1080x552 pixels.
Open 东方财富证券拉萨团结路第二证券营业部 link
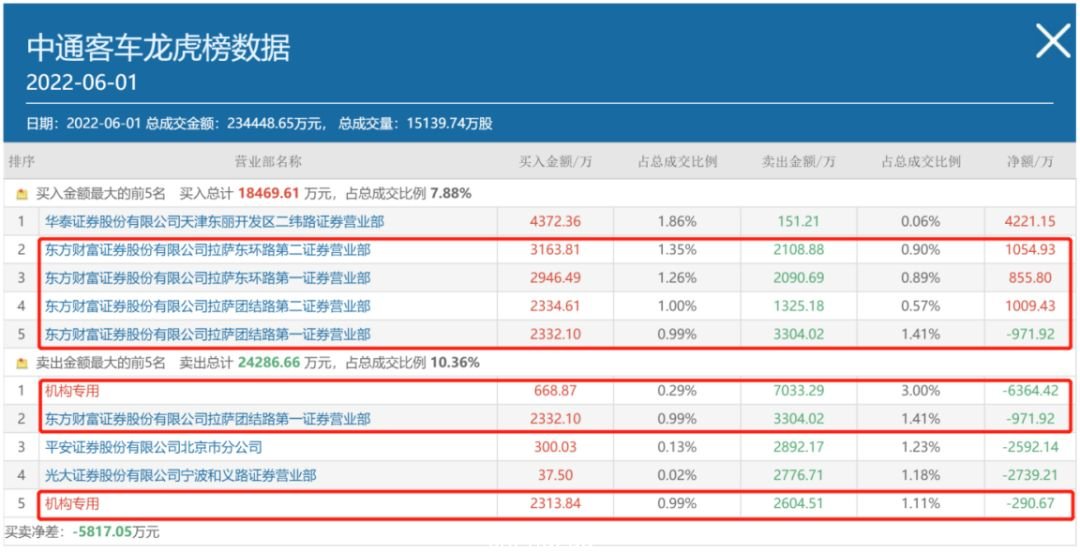point(207,307)
